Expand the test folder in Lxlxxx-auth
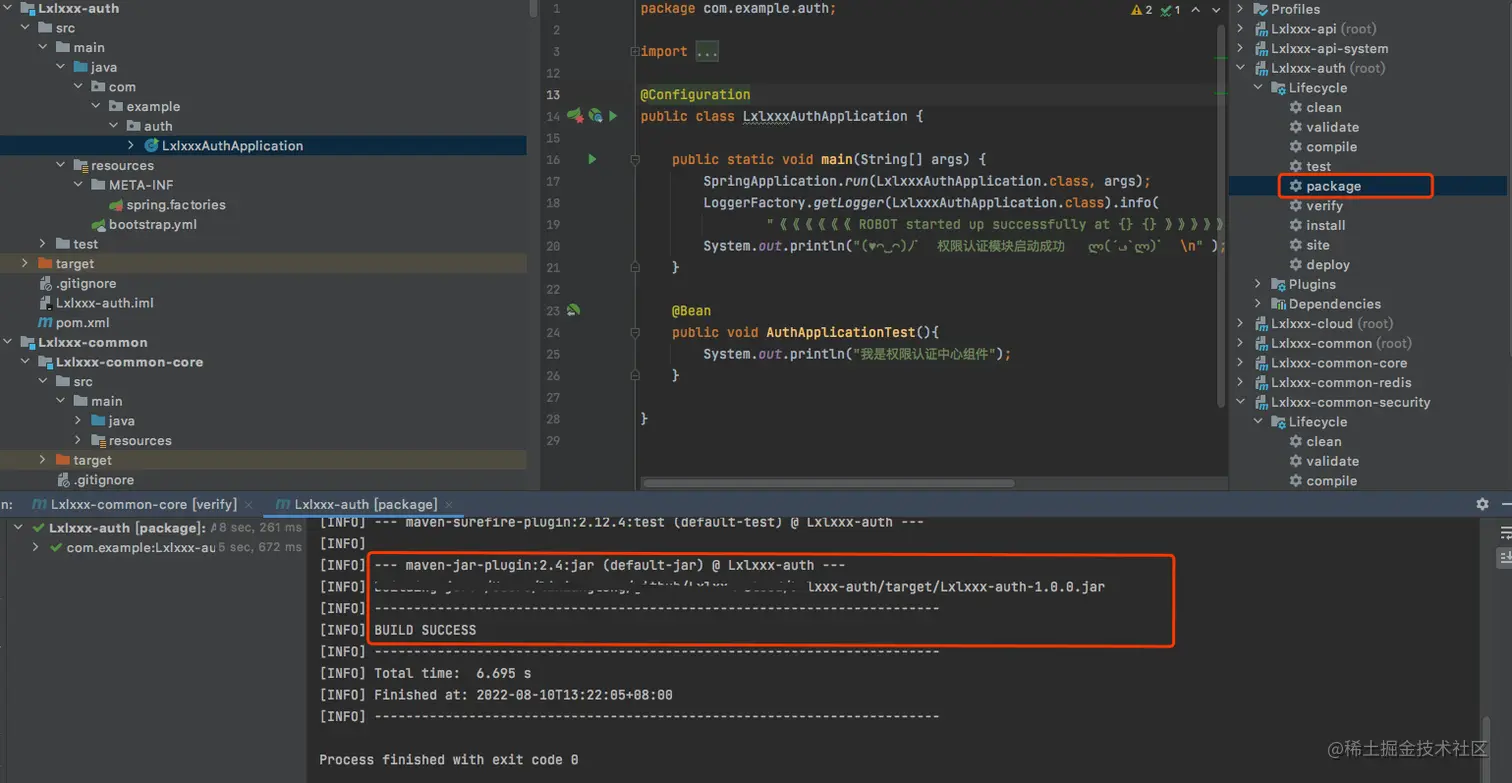The height and width of the screenshot is (783, 1512). pyautogui.click(x=43, y=244)
